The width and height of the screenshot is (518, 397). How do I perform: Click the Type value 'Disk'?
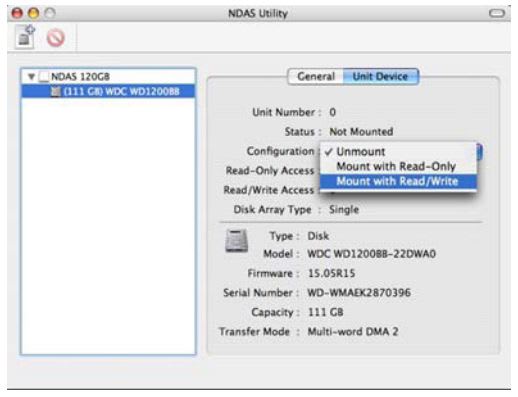click(318, 236)
